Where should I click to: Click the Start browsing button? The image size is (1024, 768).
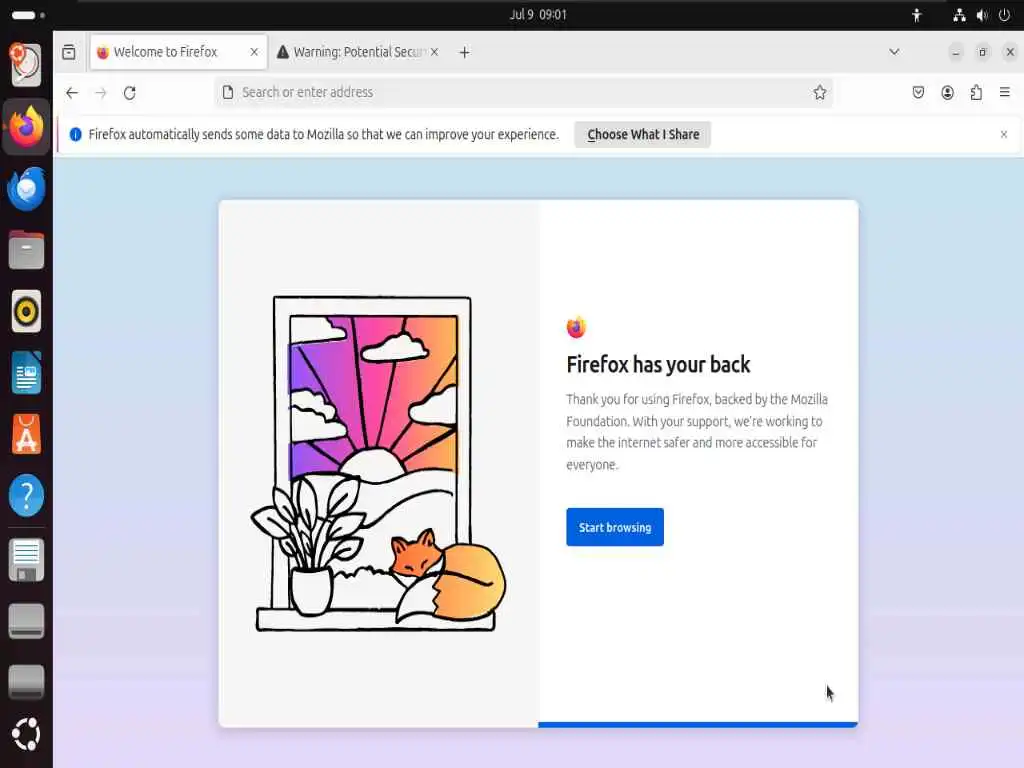click(x=615, y=527)
